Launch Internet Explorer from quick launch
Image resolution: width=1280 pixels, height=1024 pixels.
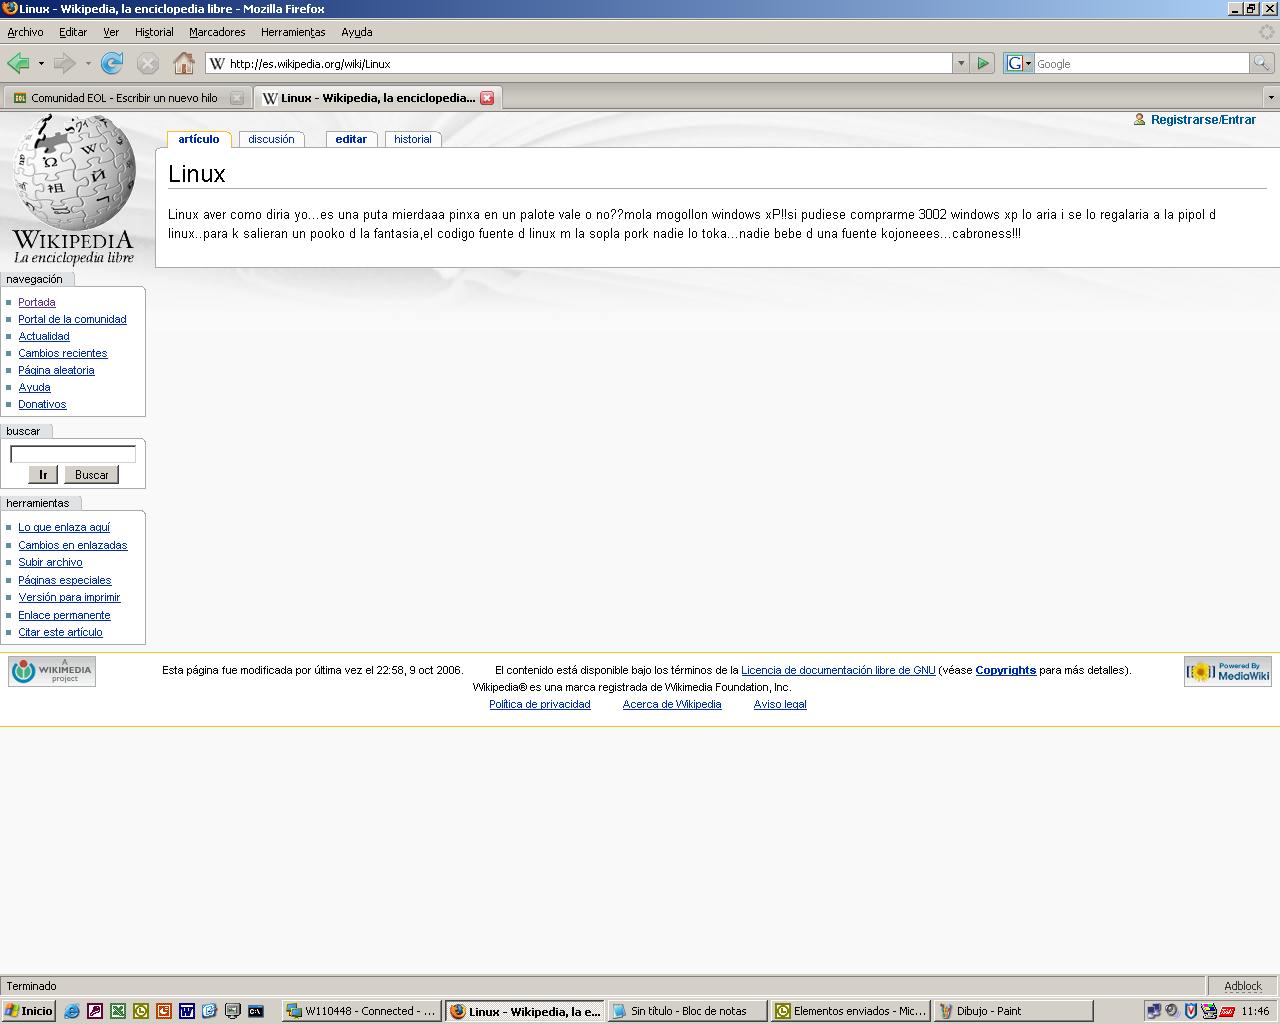click(72, 1011)
